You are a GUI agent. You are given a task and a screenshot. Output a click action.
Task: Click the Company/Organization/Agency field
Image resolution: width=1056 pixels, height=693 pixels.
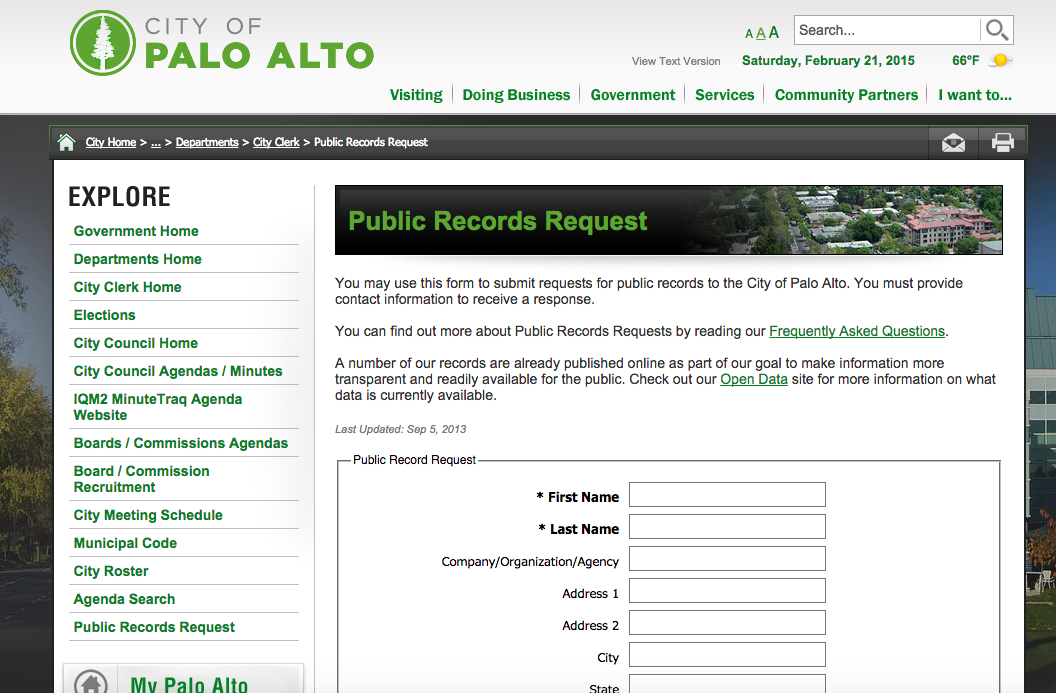tap(727, 558)
